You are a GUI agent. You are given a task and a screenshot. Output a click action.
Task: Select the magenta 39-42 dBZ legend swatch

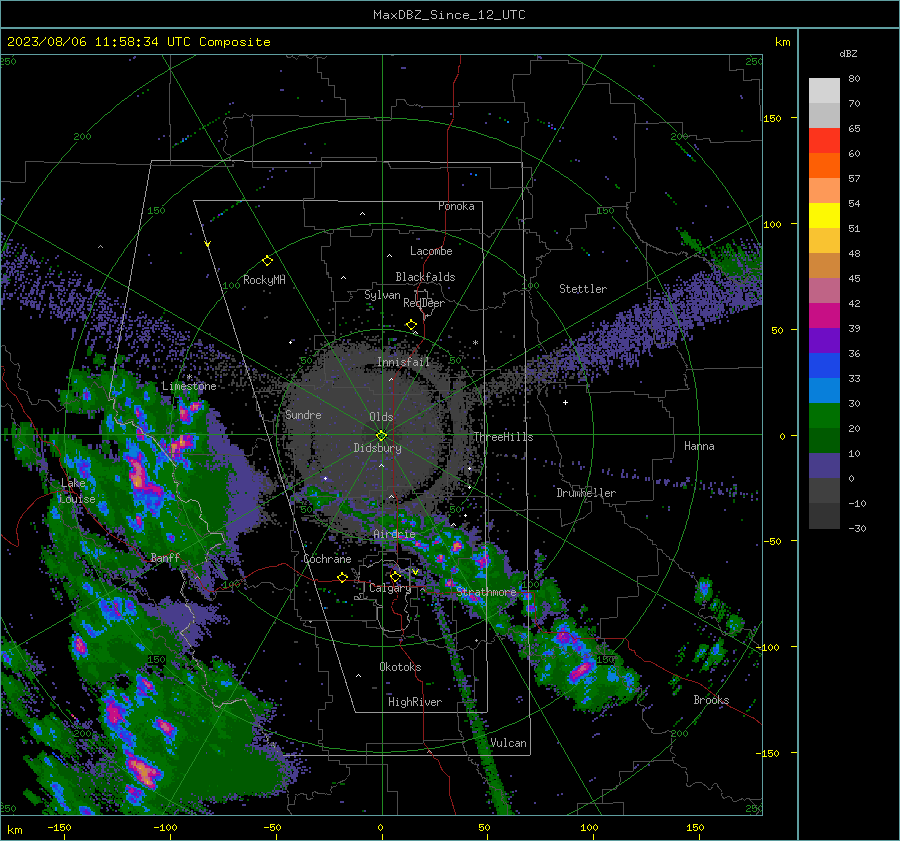coord(824,315)
